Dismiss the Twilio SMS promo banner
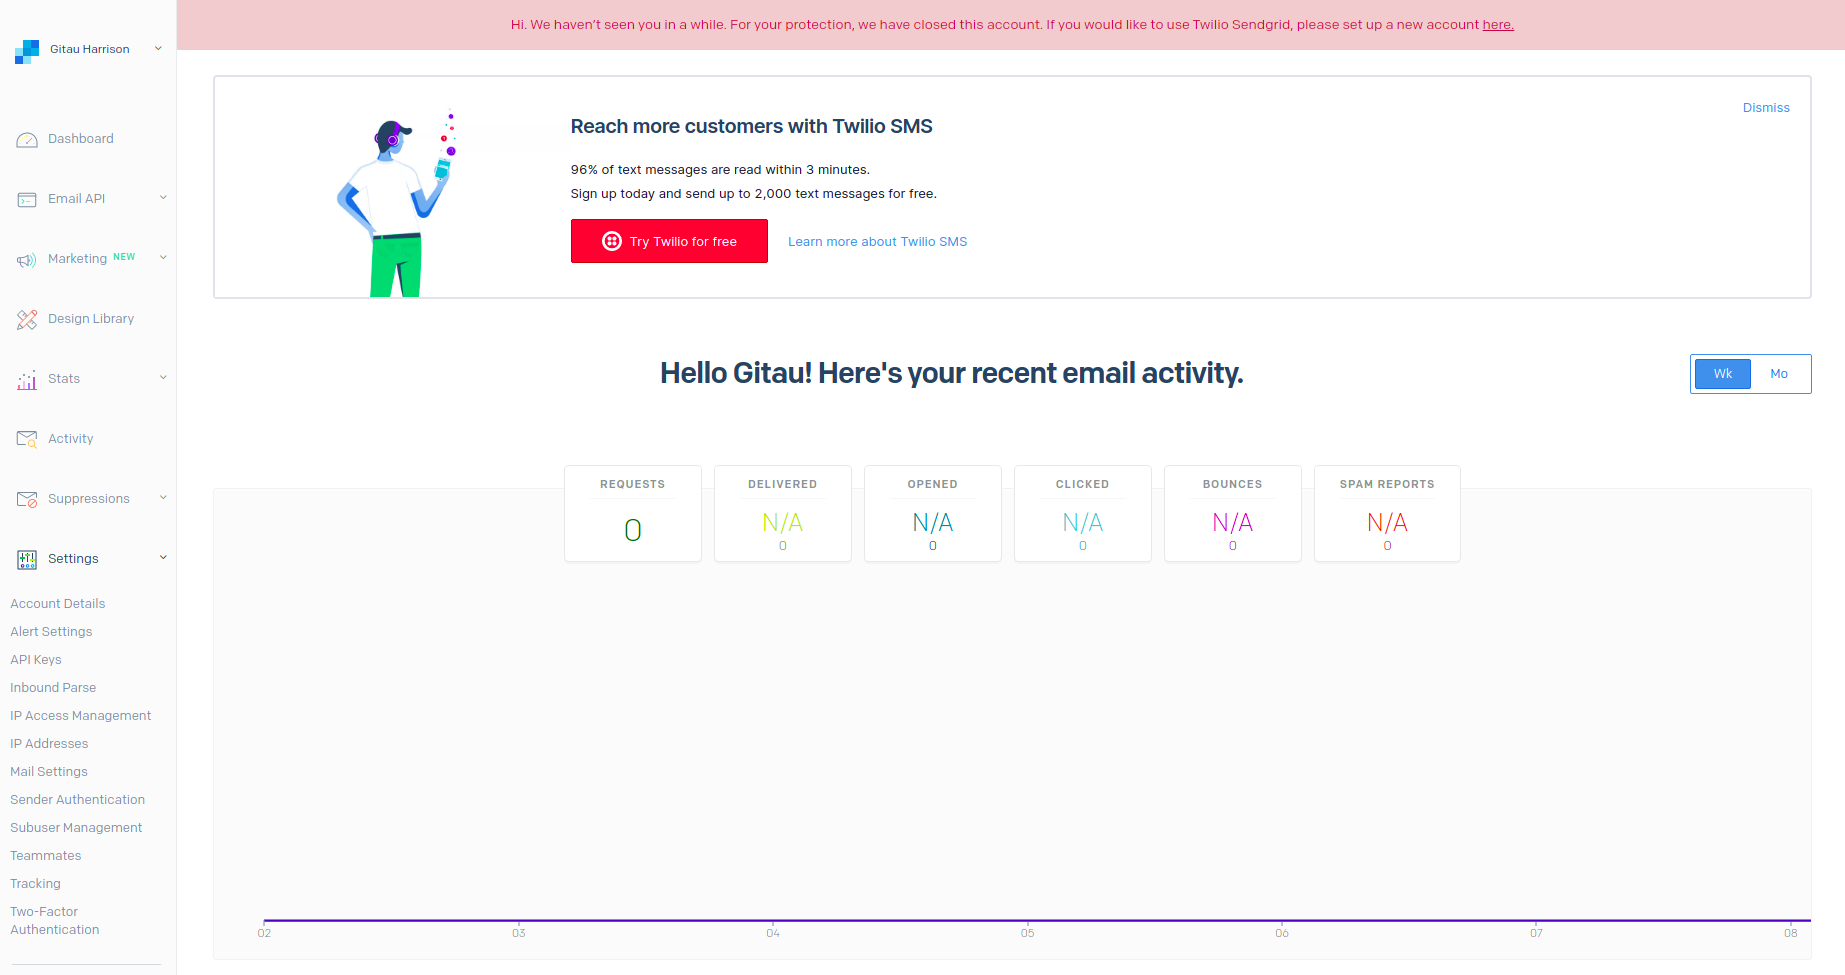Viewport: 1845px width, 975px height. click(x=1766, y=108)
